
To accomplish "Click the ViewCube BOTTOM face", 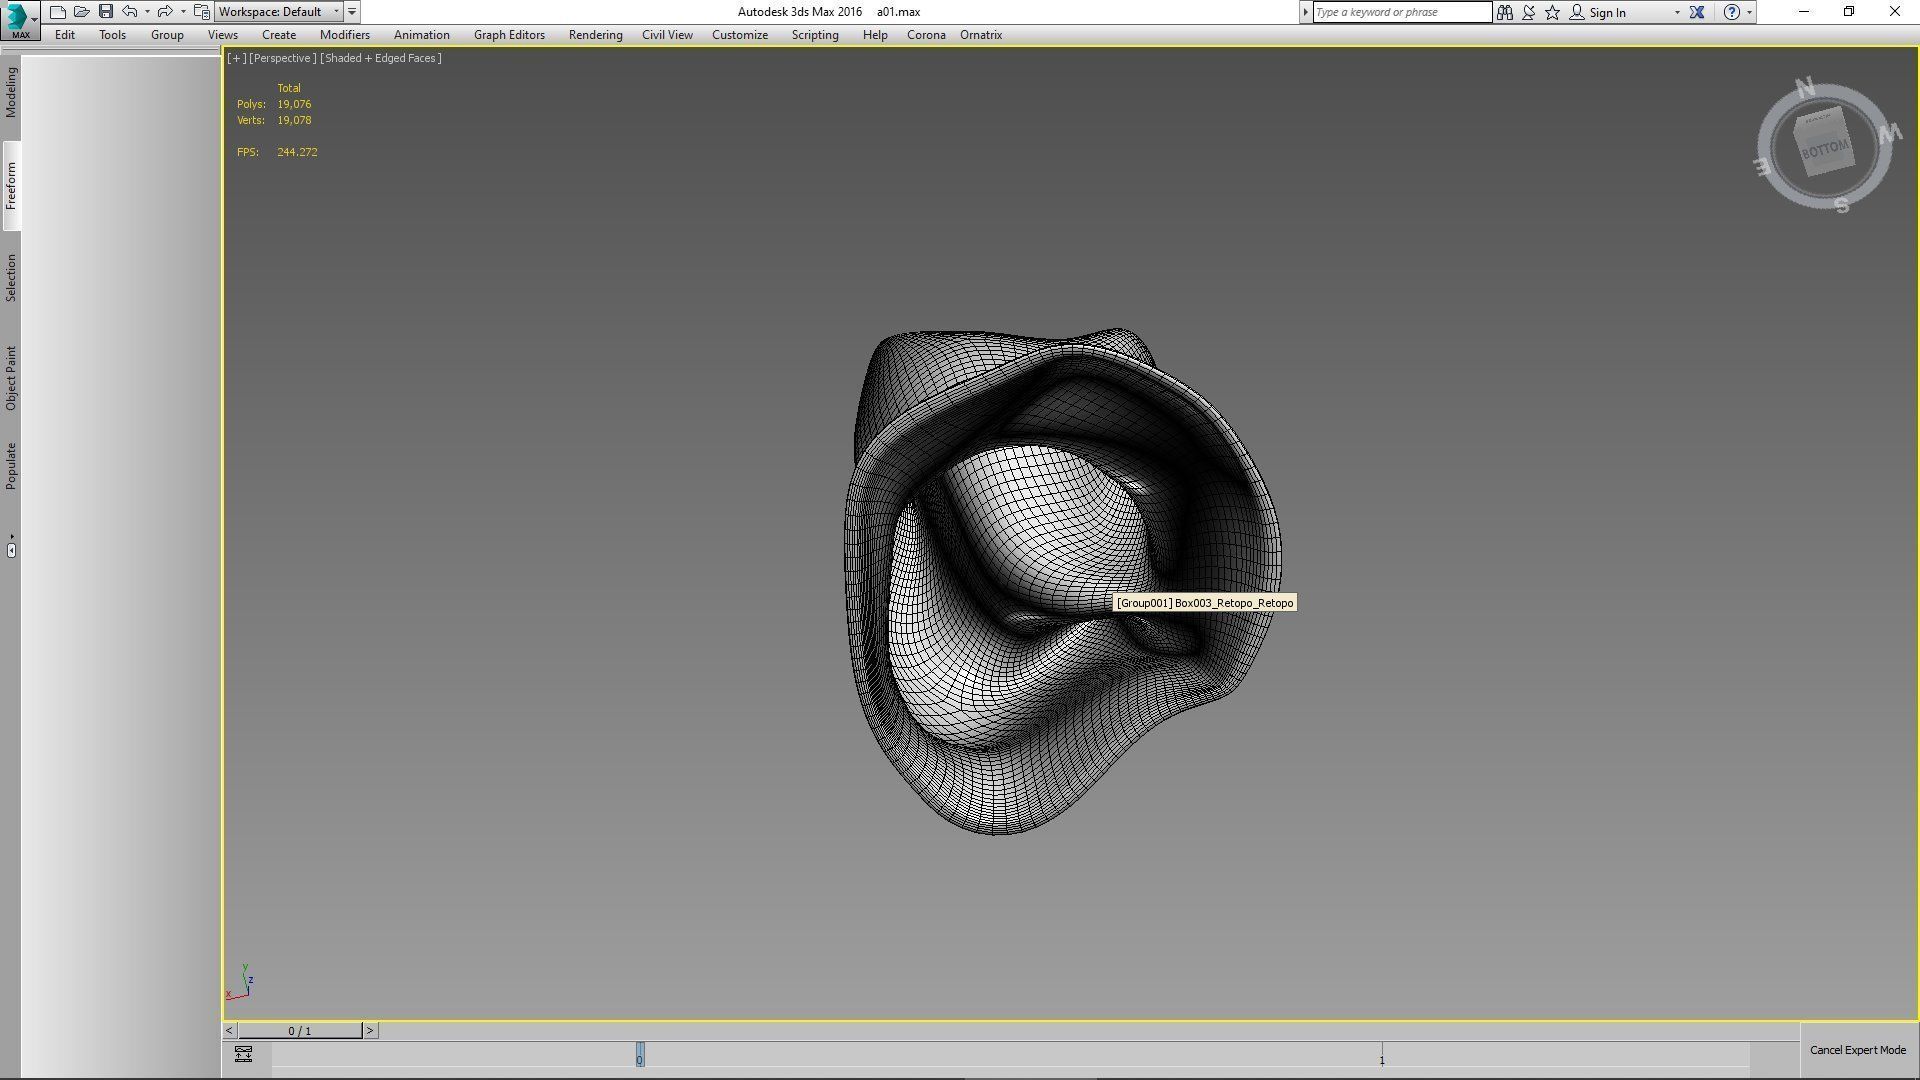I will [1825, 149].
